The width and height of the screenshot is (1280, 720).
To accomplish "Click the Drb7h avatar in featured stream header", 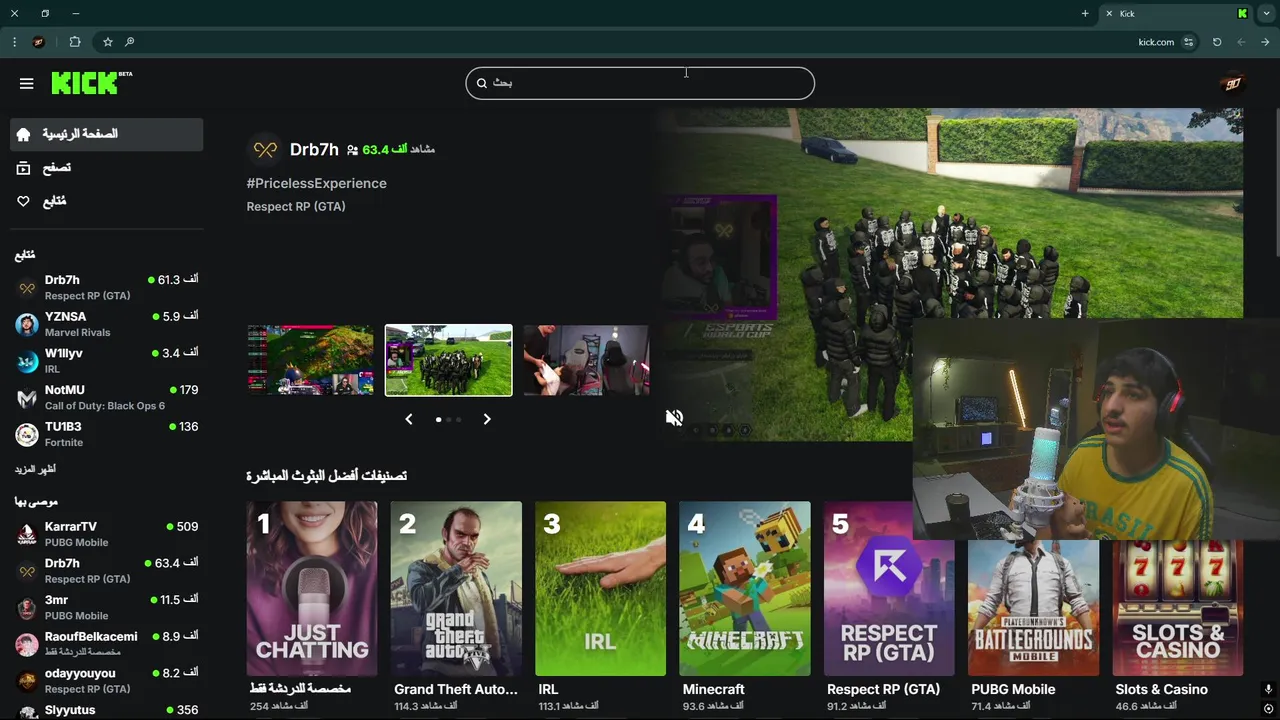I will pyautogui.click(x=265, y=149).
